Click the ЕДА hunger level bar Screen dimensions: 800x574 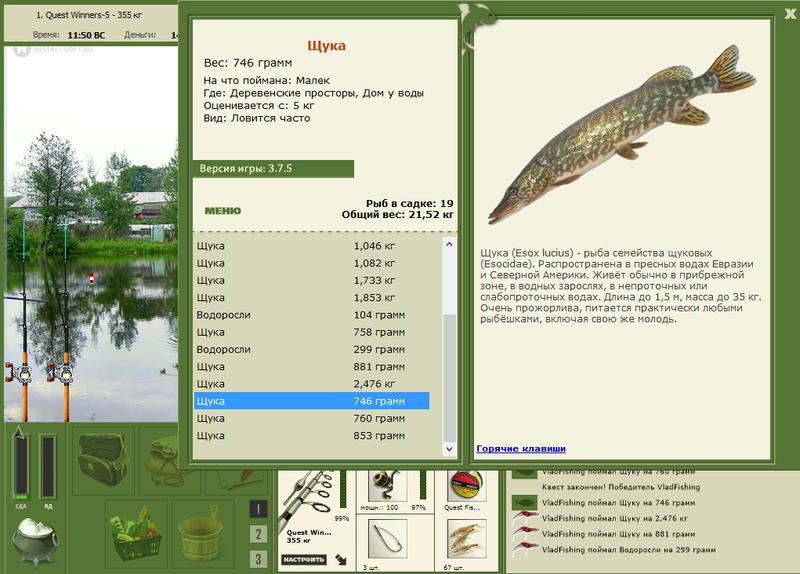point(21,467)
